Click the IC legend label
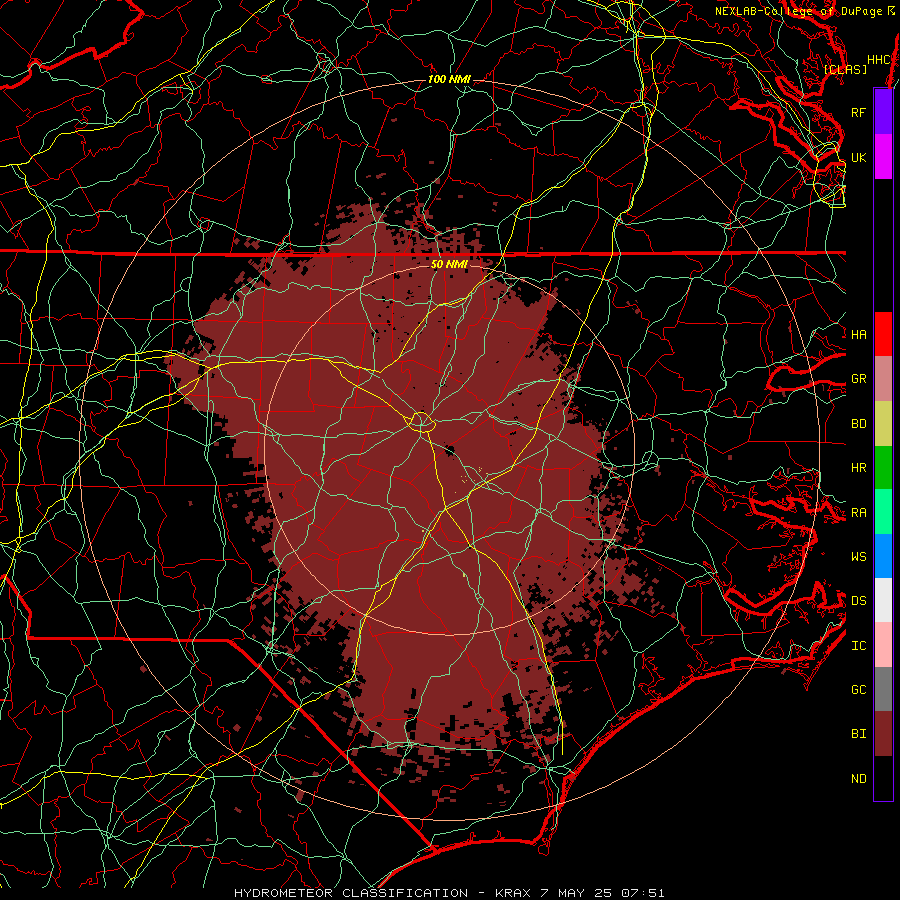Image resolution: width=900 pixels, height=900 pixels. pyautogui.click(x=858, y=646)
